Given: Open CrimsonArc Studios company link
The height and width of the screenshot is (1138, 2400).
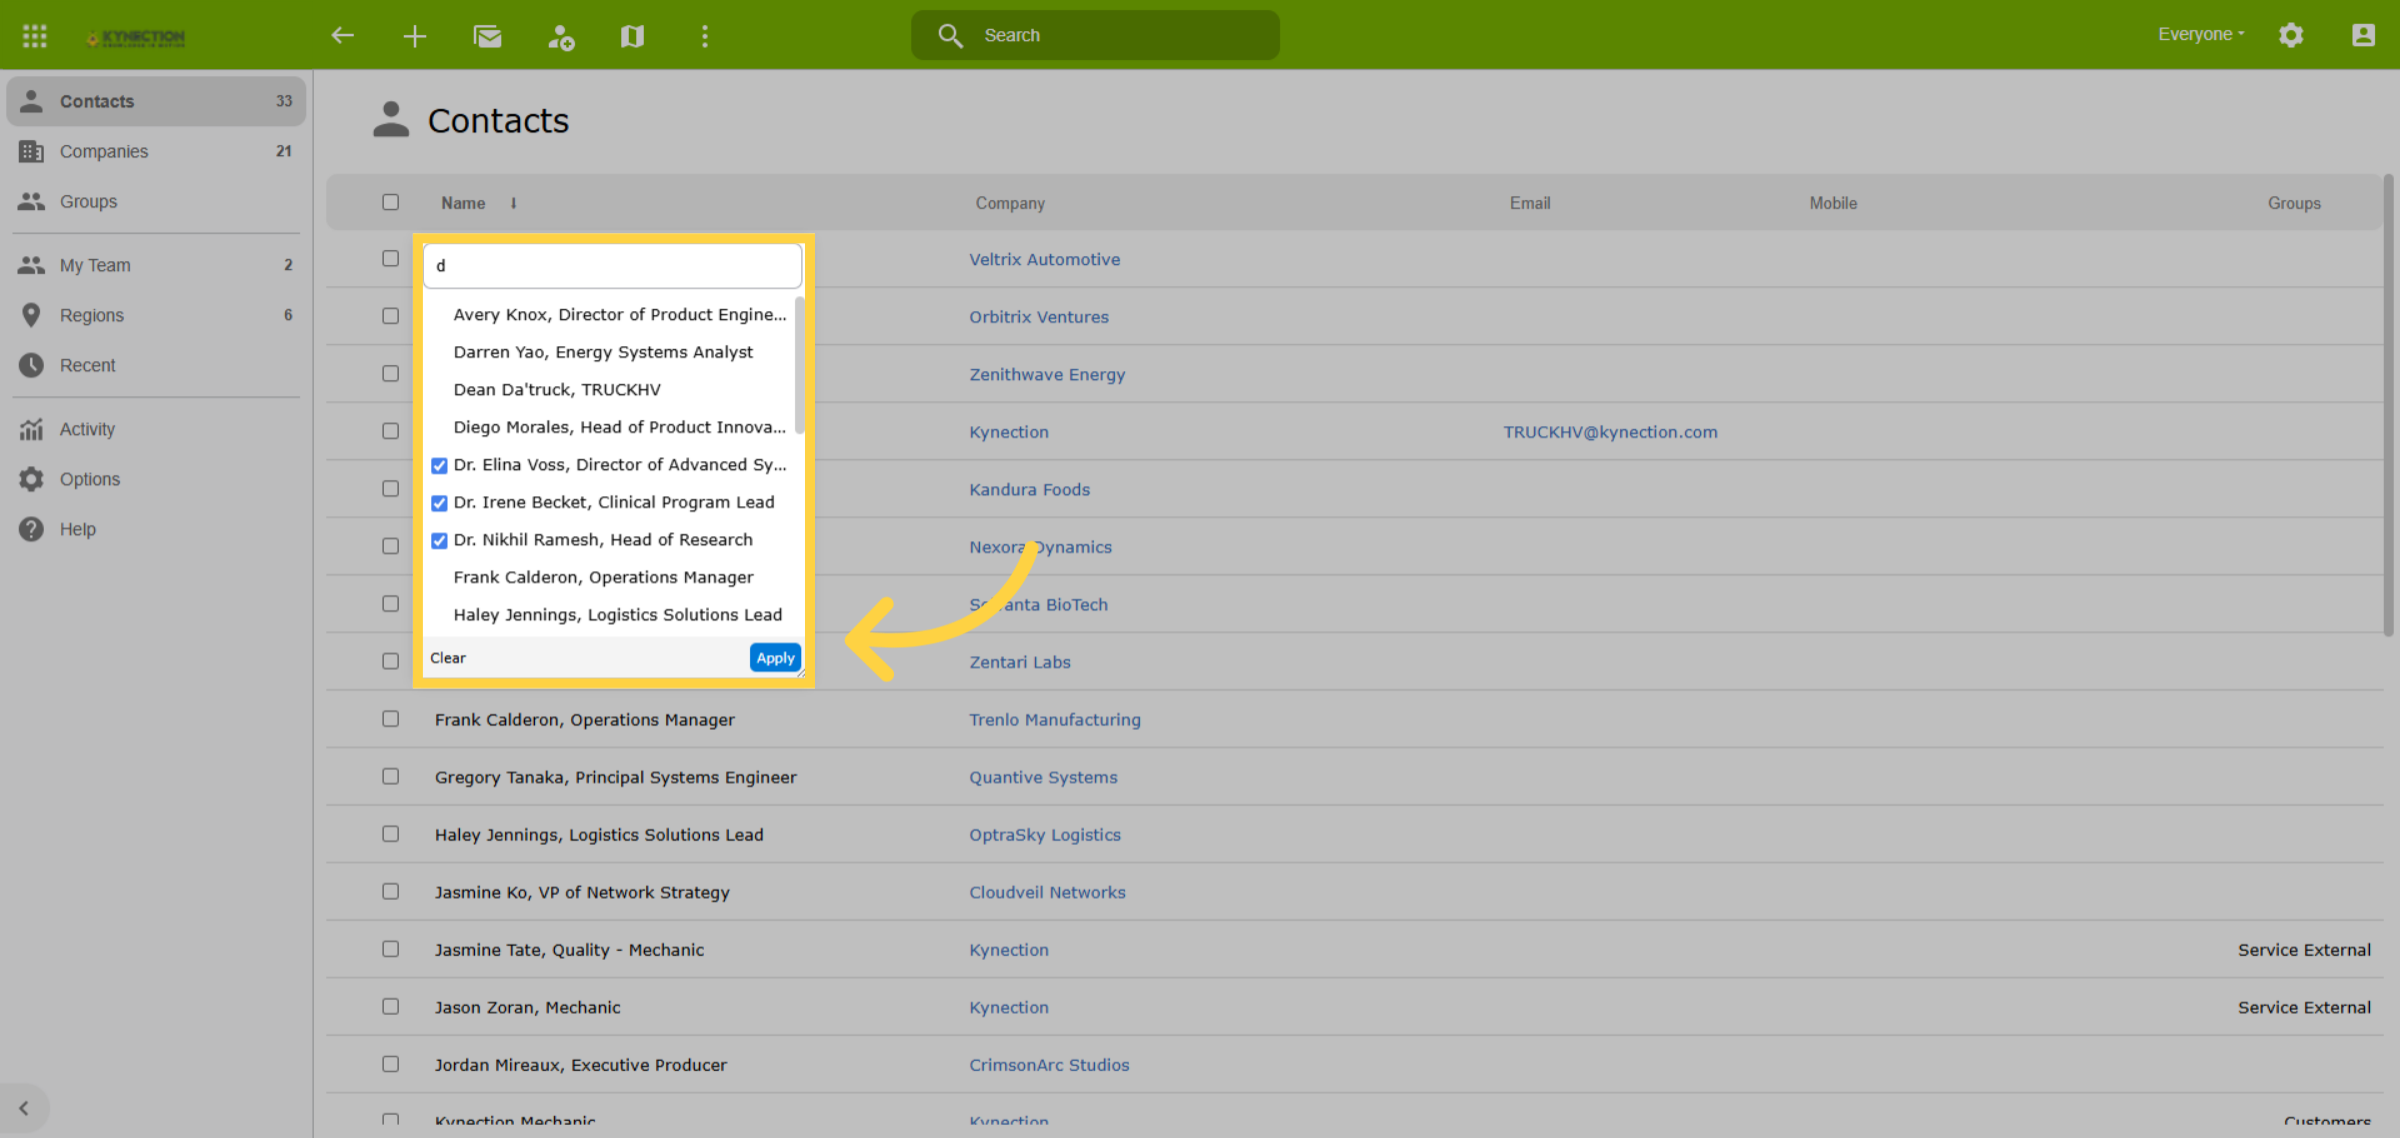Looking at the screenshot, I should point(1049,1065).
